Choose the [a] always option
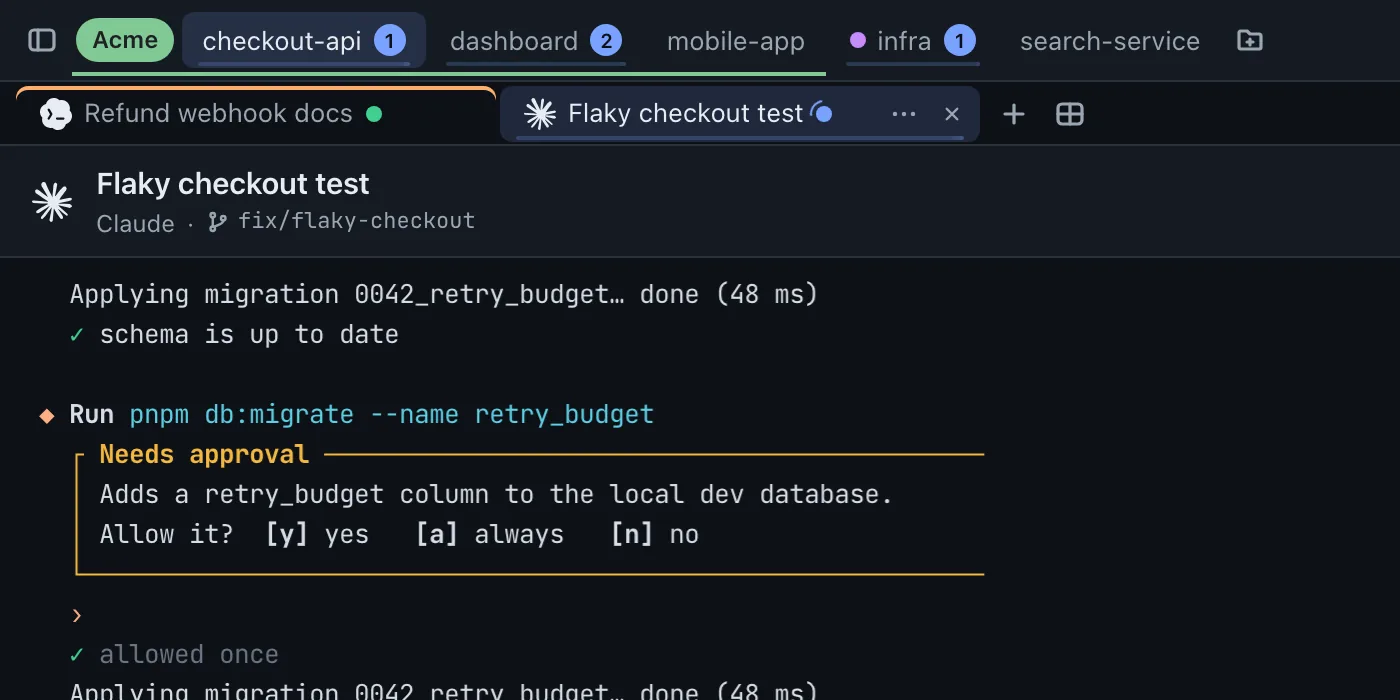 click(490, 534)
